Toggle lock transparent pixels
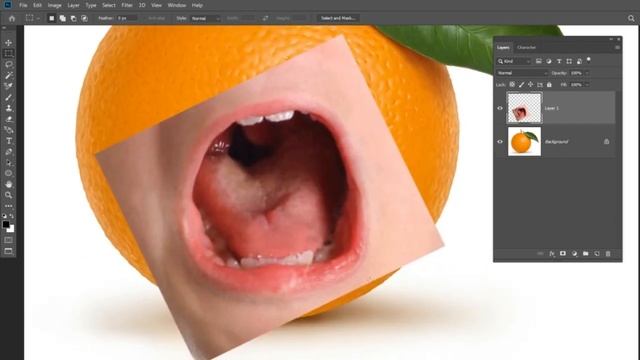Viewport: 640px width, 360px height. click(512, 84)
